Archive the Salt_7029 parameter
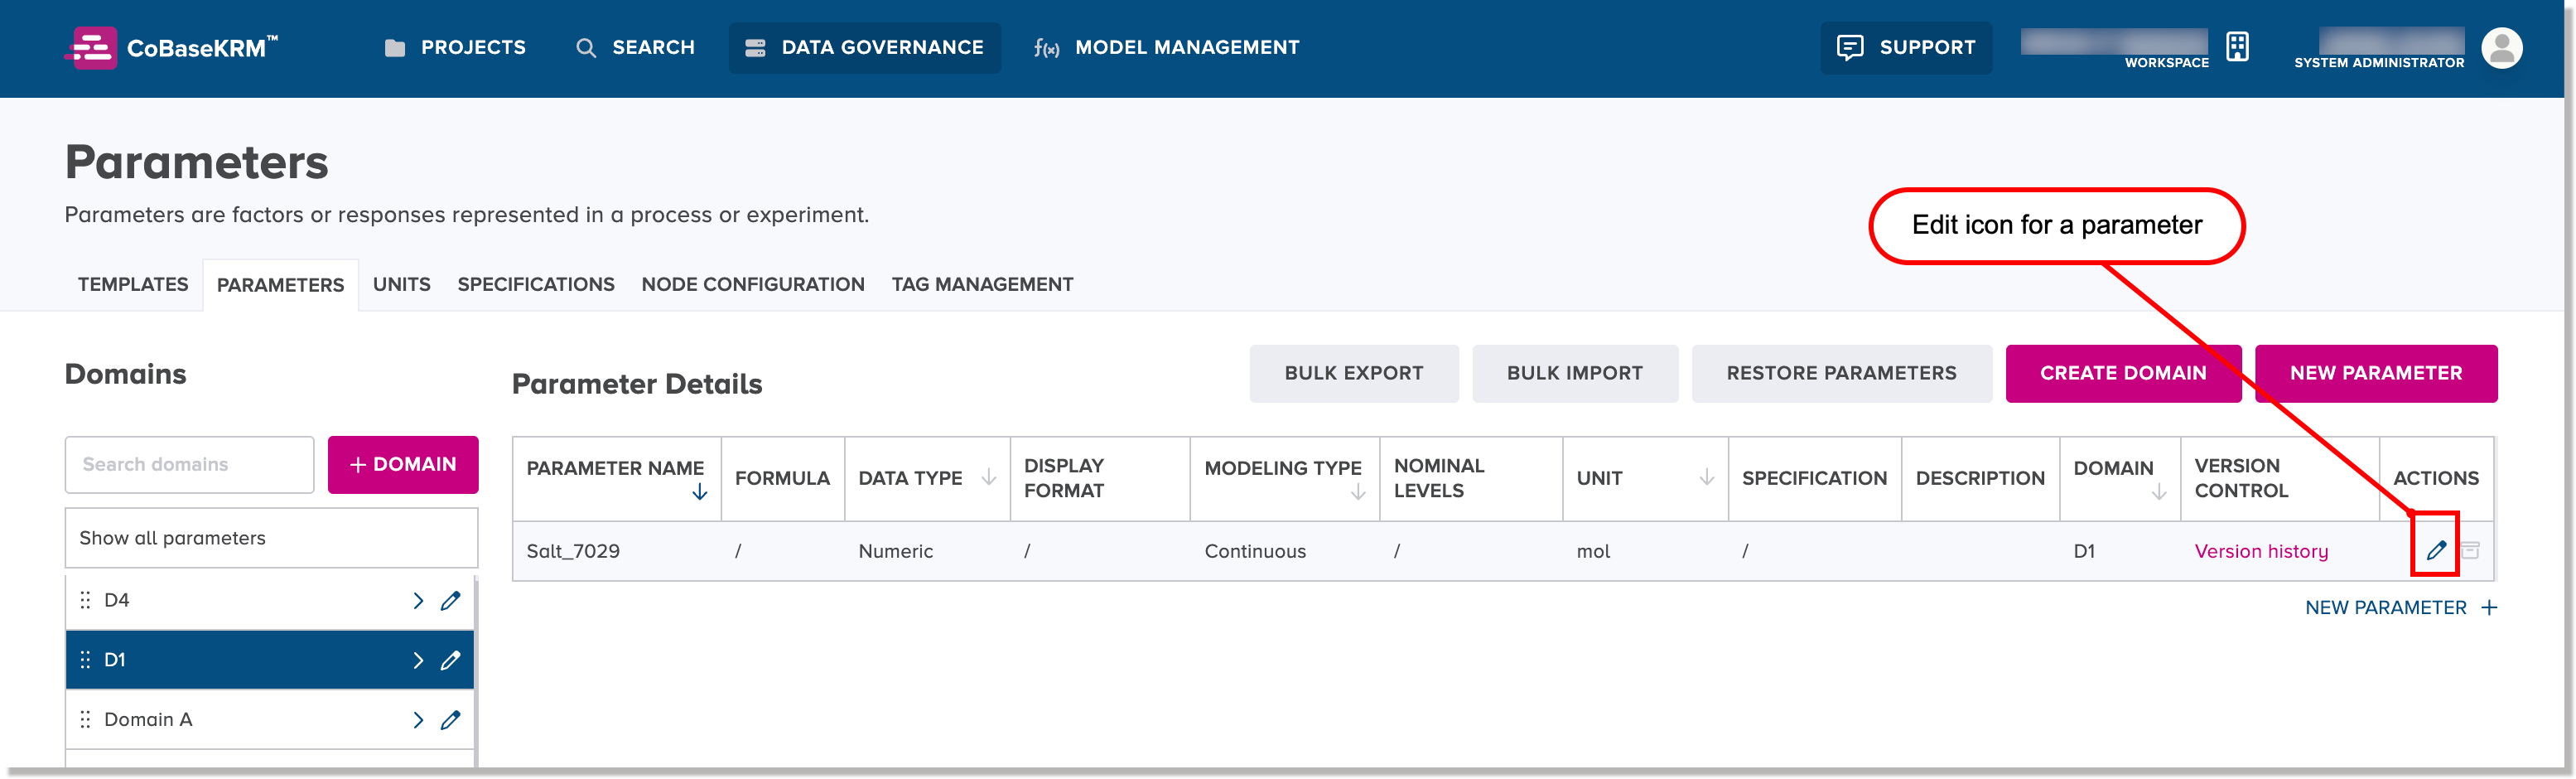This screenshot has height=779, width=2576. tap(2470, 550)
